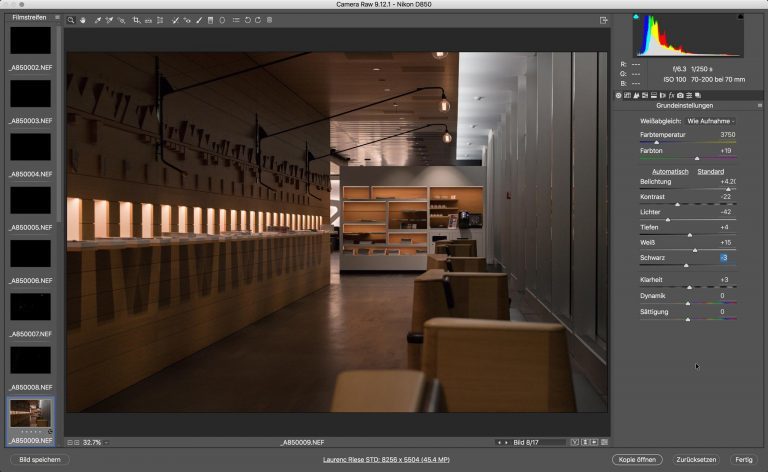Select the Red Eye Removal tool
The height and width of the screenshot is (472, 768).
click(x=187, y=20)
